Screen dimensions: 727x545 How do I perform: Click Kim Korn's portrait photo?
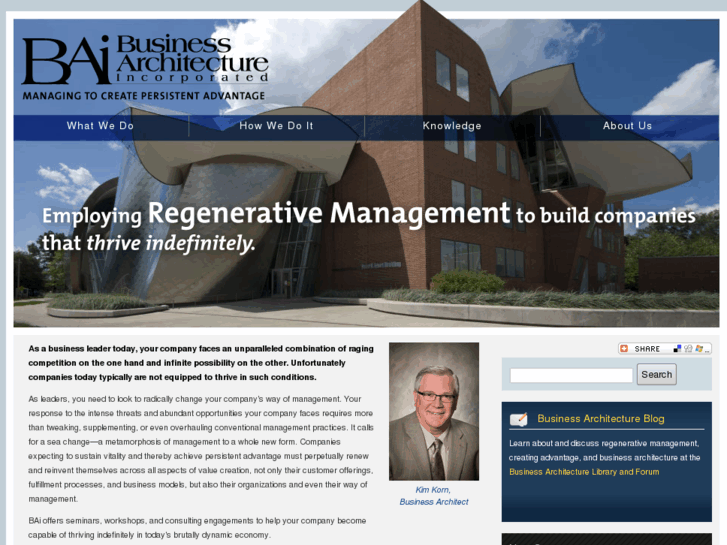pos(434,411)
